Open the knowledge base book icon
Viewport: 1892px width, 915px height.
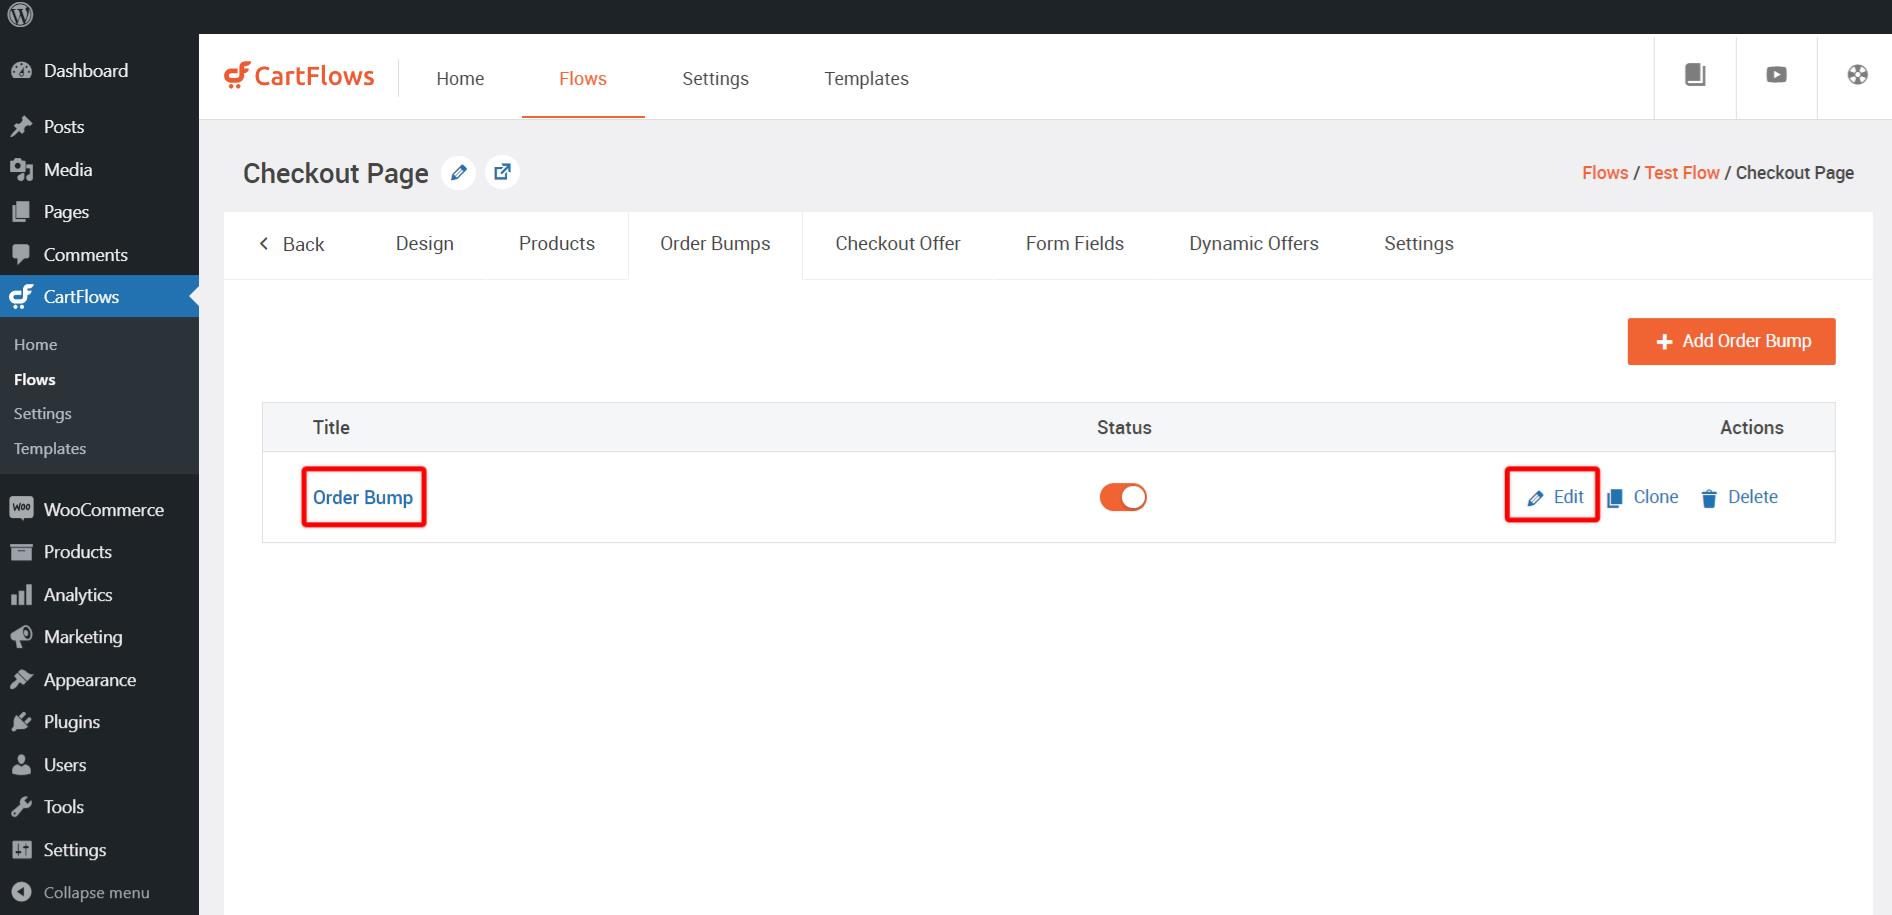tap(1695, 75)
